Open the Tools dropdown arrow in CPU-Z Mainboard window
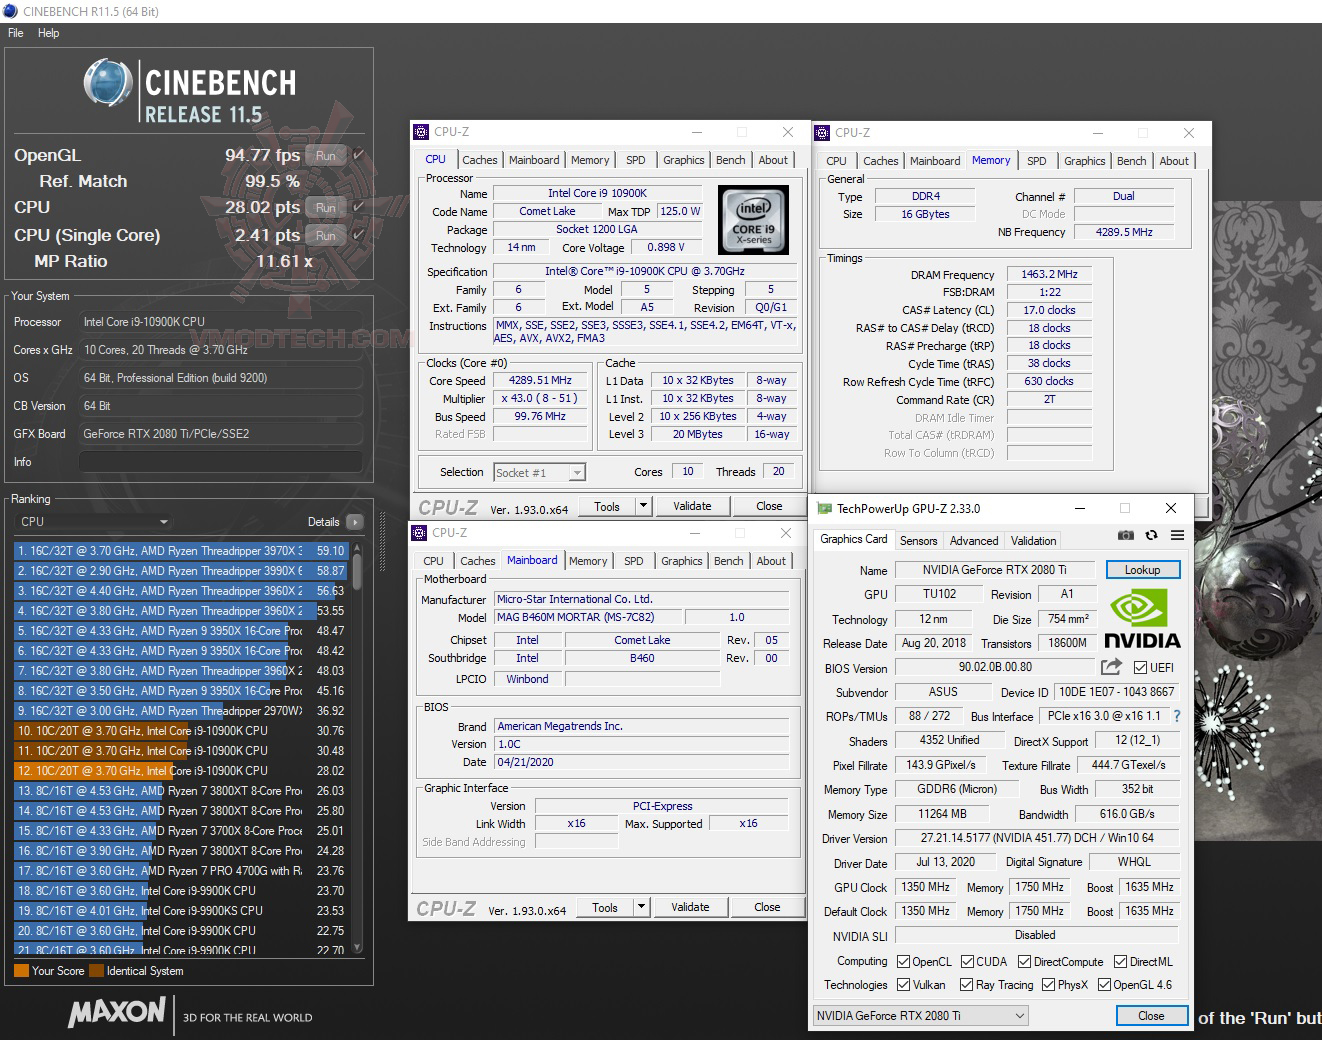 point(641,907)
